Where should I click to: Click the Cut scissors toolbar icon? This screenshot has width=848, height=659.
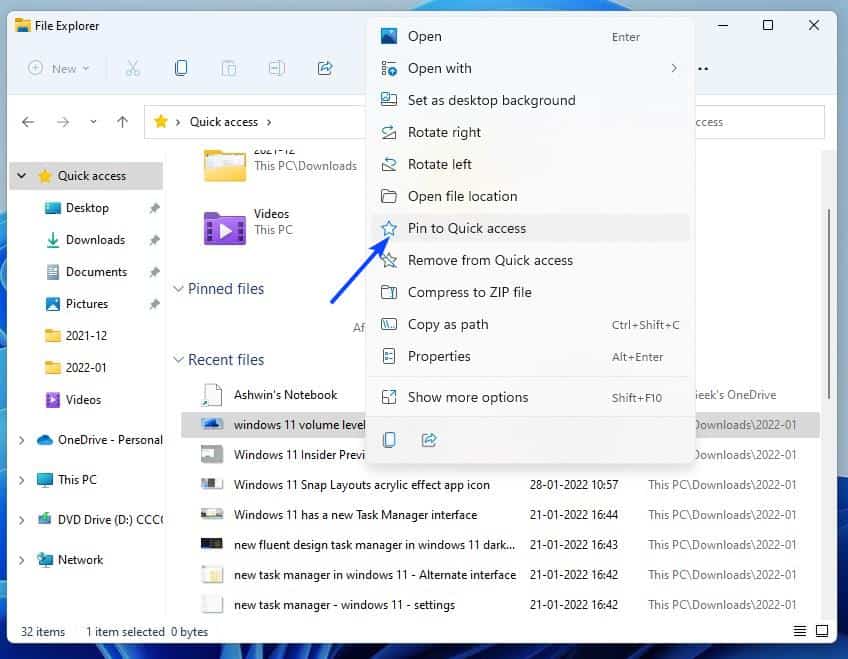tap(132, 69)
